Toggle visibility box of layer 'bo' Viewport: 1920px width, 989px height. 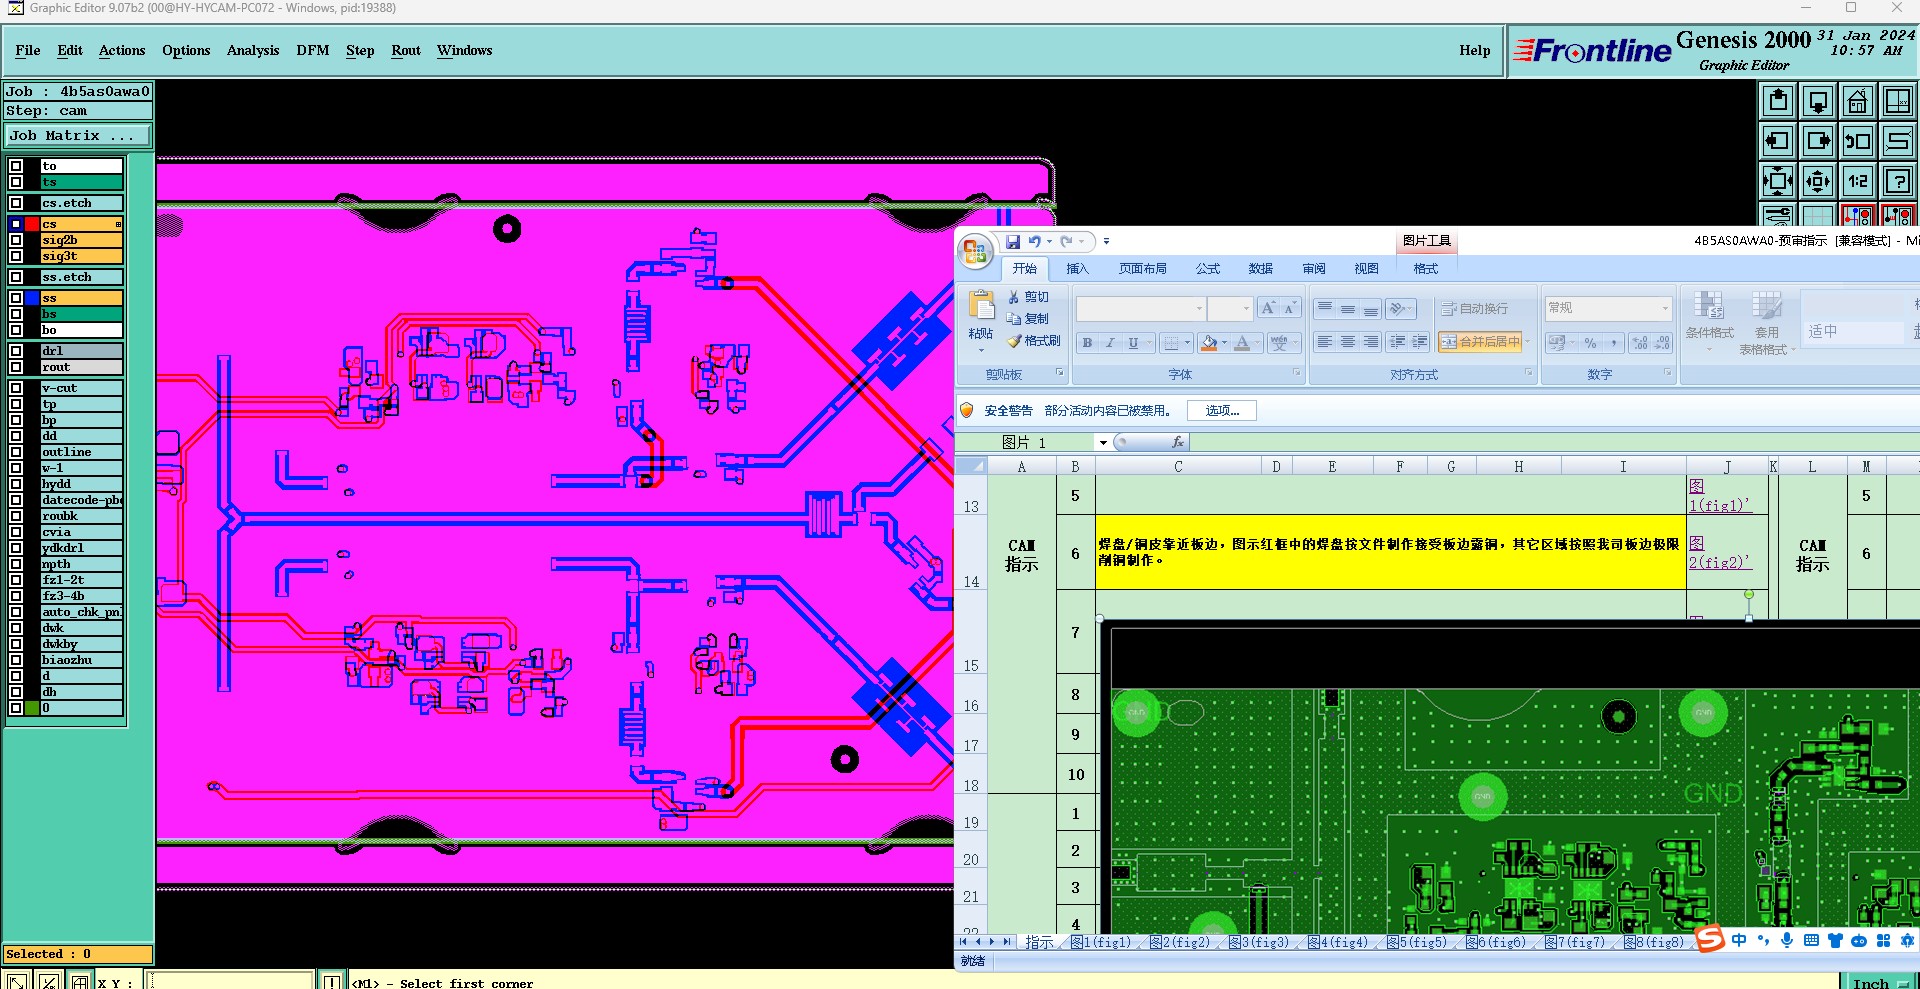click(16, 330)
